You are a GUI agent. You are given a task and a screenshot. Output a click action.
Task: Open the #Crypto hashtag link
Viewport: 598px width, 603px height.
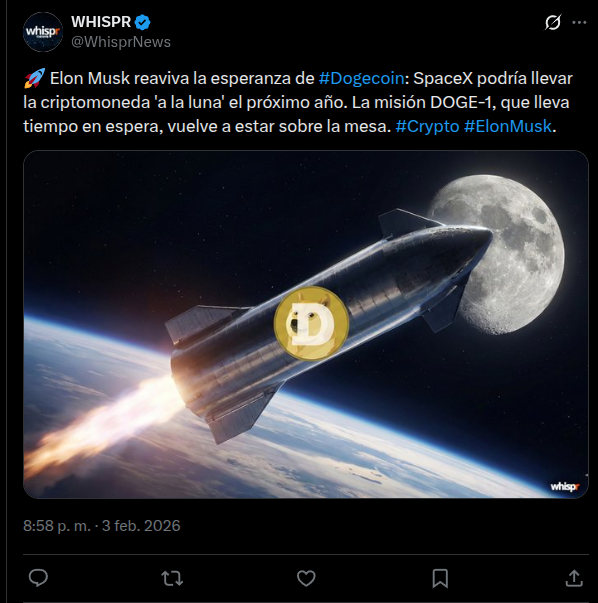(x=427, y=127)
